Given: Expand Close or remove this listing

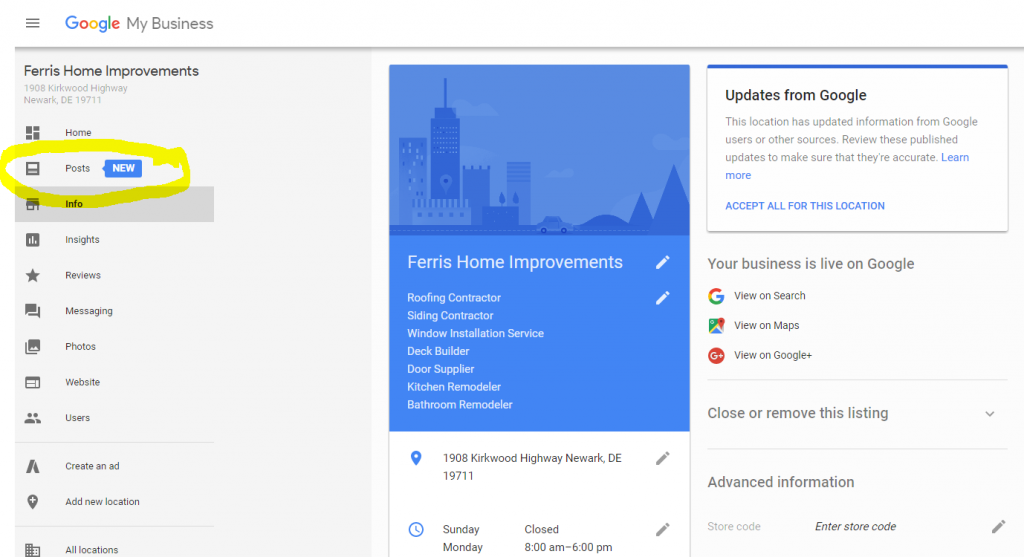Looking at the screenshot, I should (x=989, y=413).
